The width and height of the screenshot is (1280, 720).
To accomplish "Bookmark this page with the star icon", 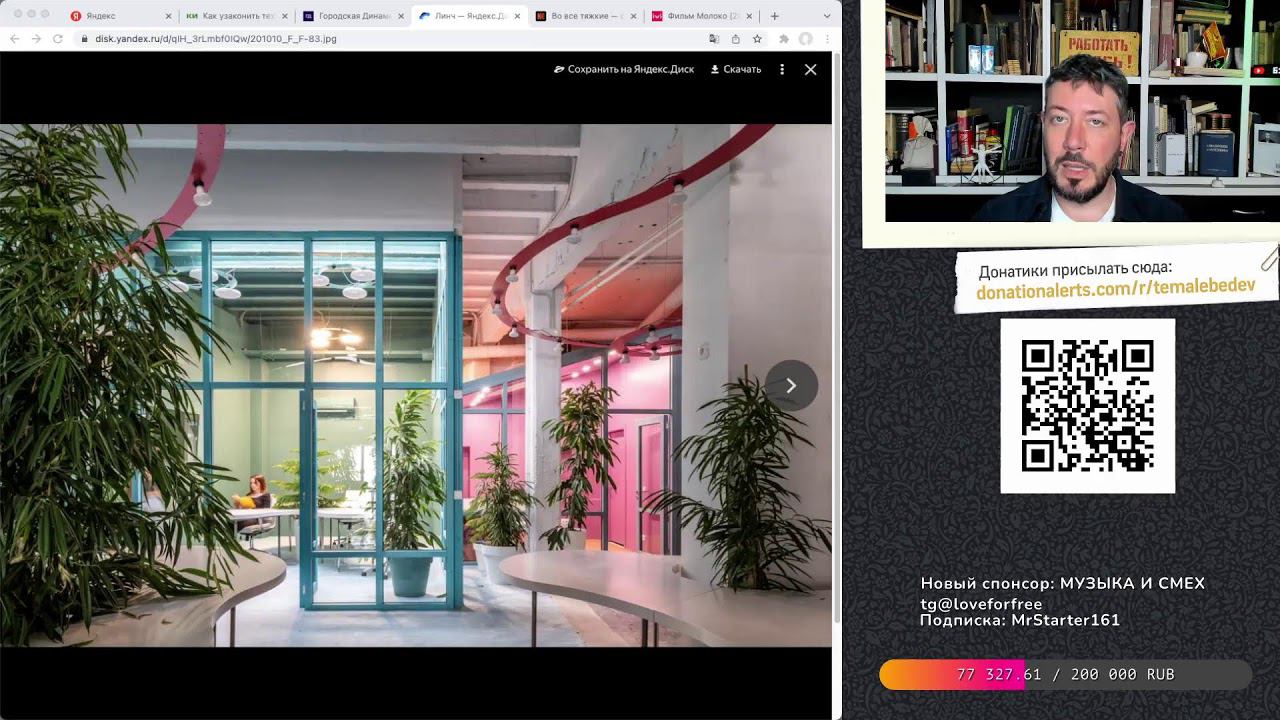I will tap(757, 39).
